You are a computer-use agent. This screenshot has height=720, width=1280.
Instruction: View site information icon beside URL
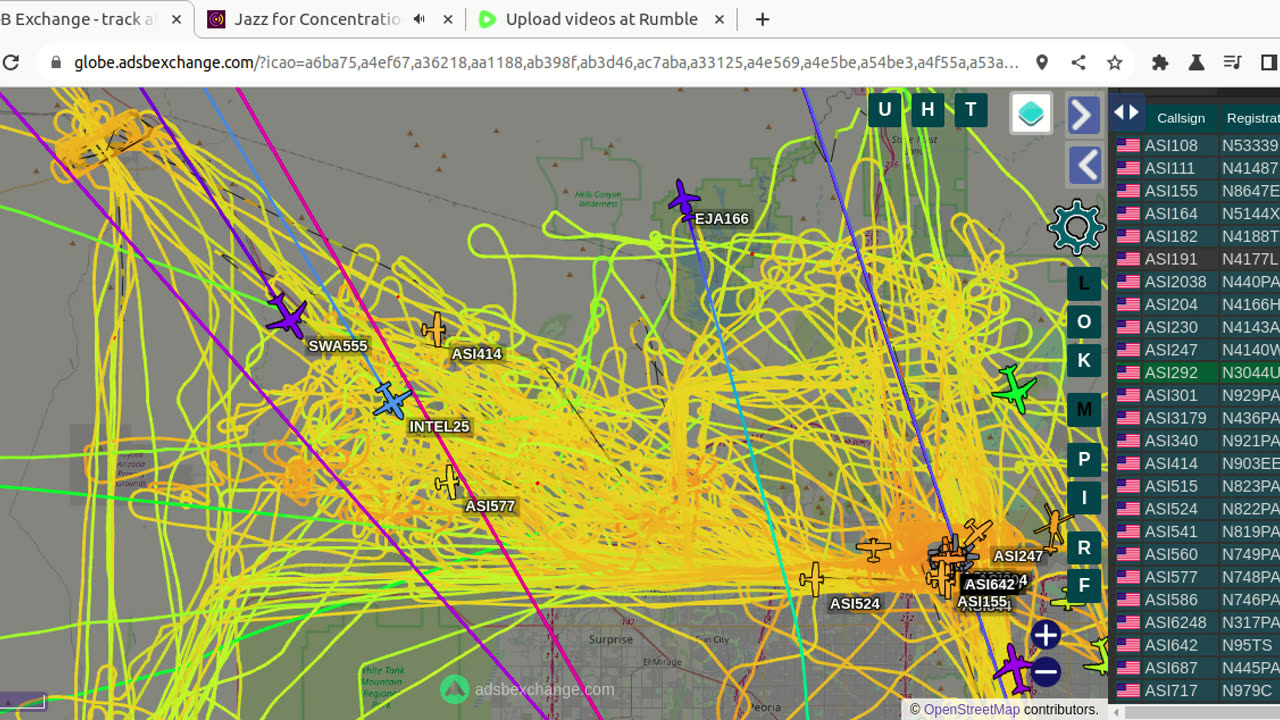tap(55, 62)
